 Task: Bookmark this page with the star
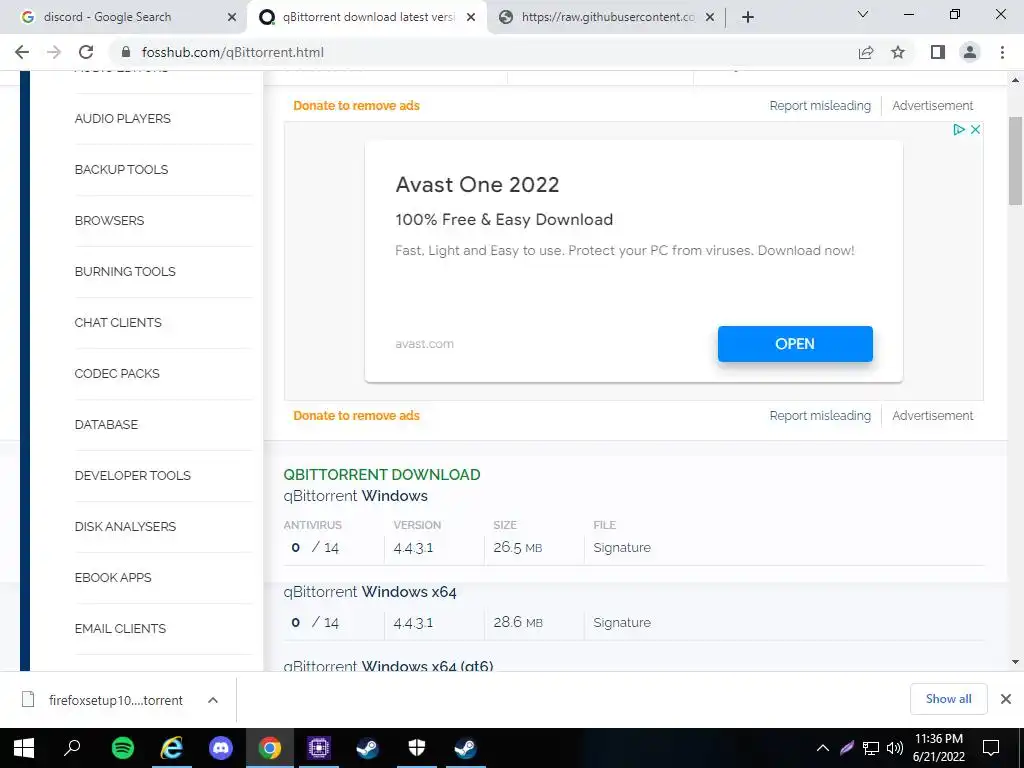coord(898,52)
